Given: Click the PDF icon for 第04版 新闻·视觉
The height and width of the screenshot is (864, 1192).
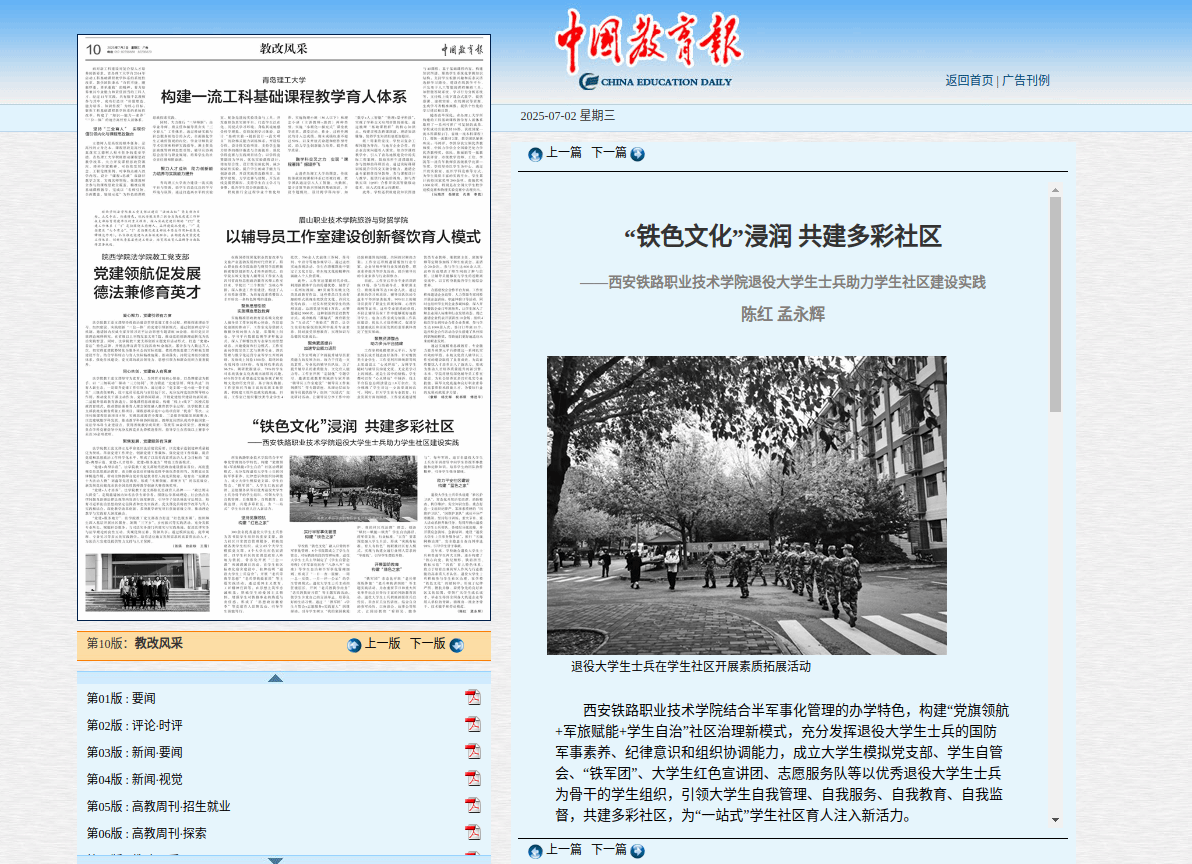Looking at the screenshot, I should pos(473,779).
